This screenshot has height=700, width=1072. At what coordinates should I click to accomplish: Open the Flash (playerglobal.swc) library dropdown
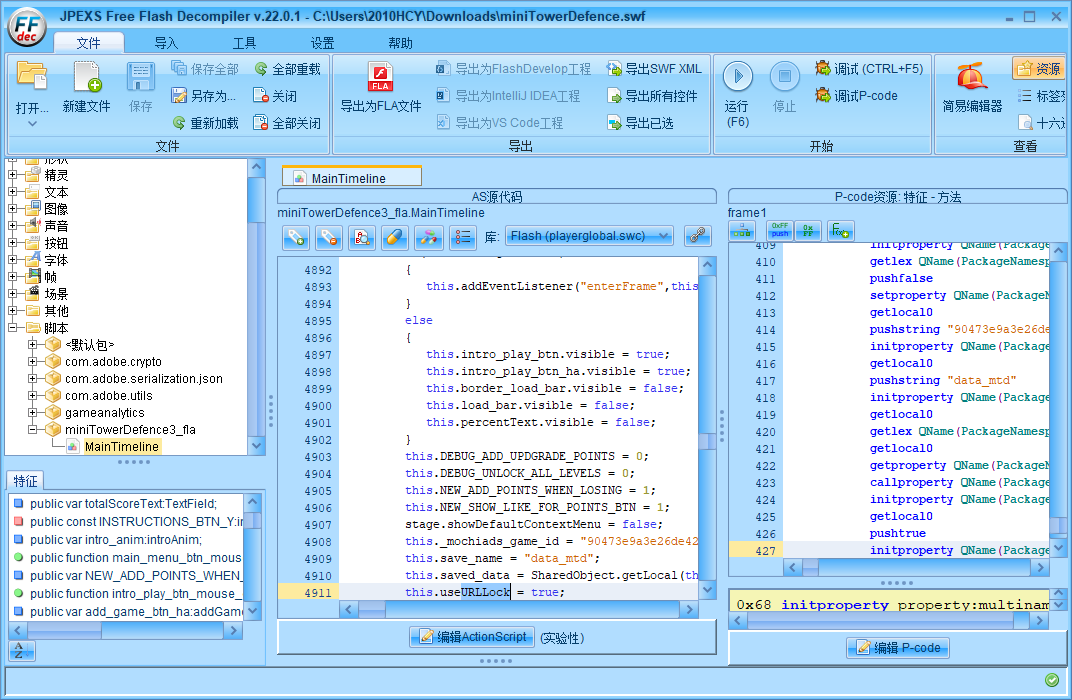coord(589,236)
